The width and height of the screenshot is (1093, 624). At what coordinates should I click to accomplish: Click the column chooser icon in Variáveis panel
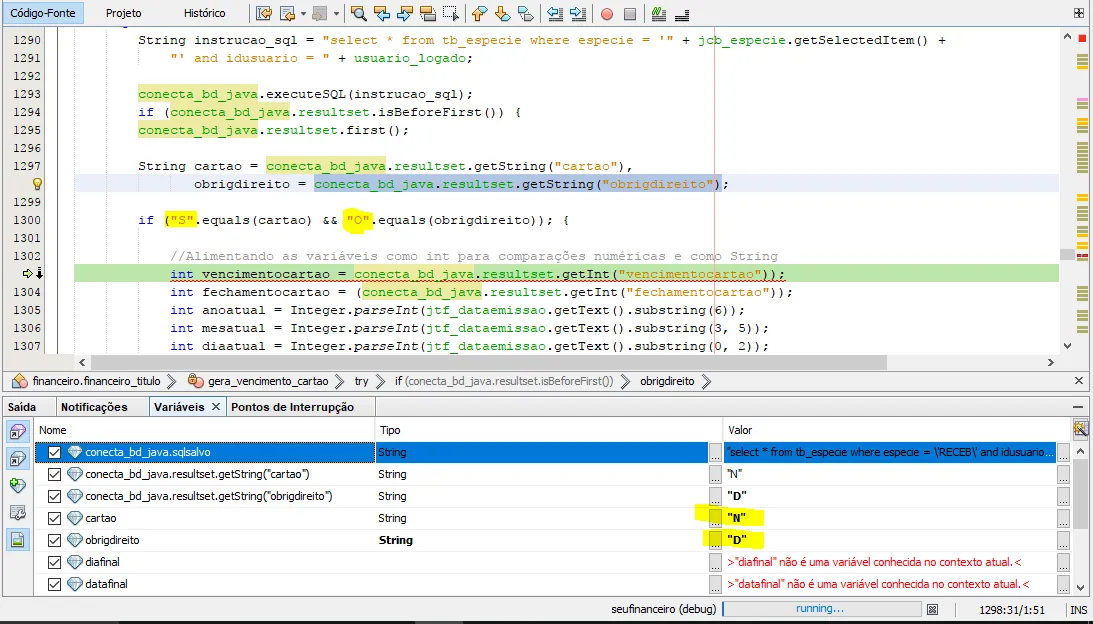tap(1080, 429)
